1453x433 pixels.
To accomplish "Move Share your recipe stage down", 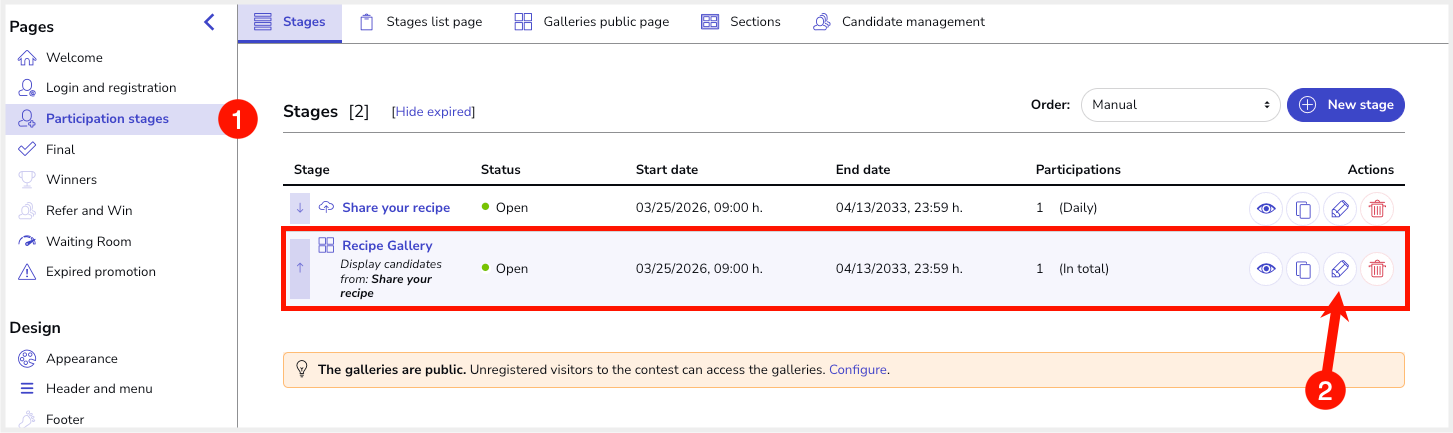I will (x=300, y=208).
